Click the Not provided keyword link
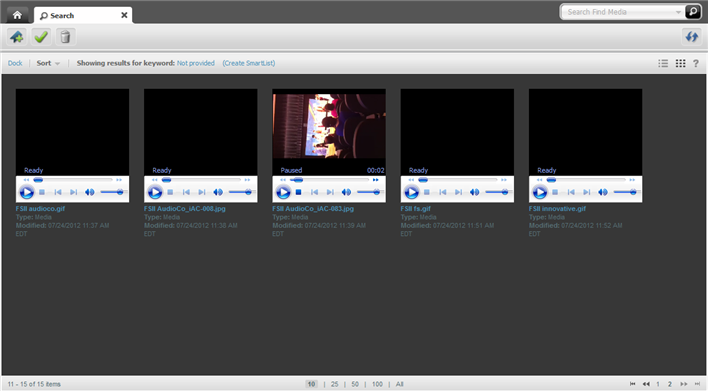 (196, 63)
